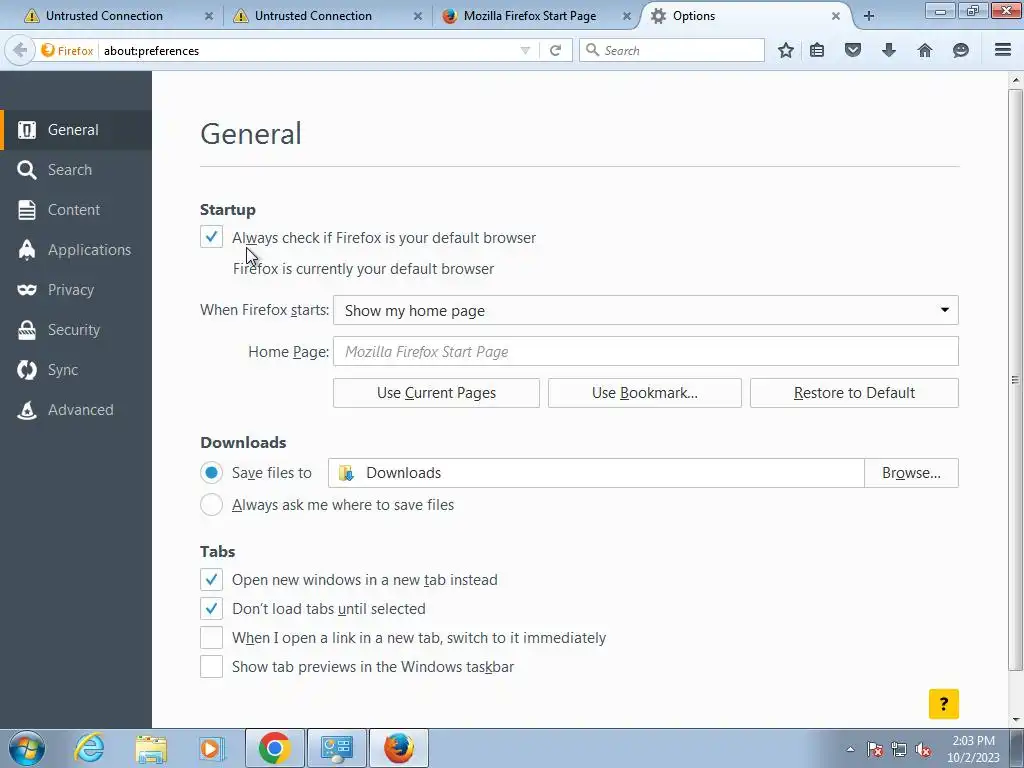Click the yellow help question mark icon
1024x768 pixels.
(944, 704)
